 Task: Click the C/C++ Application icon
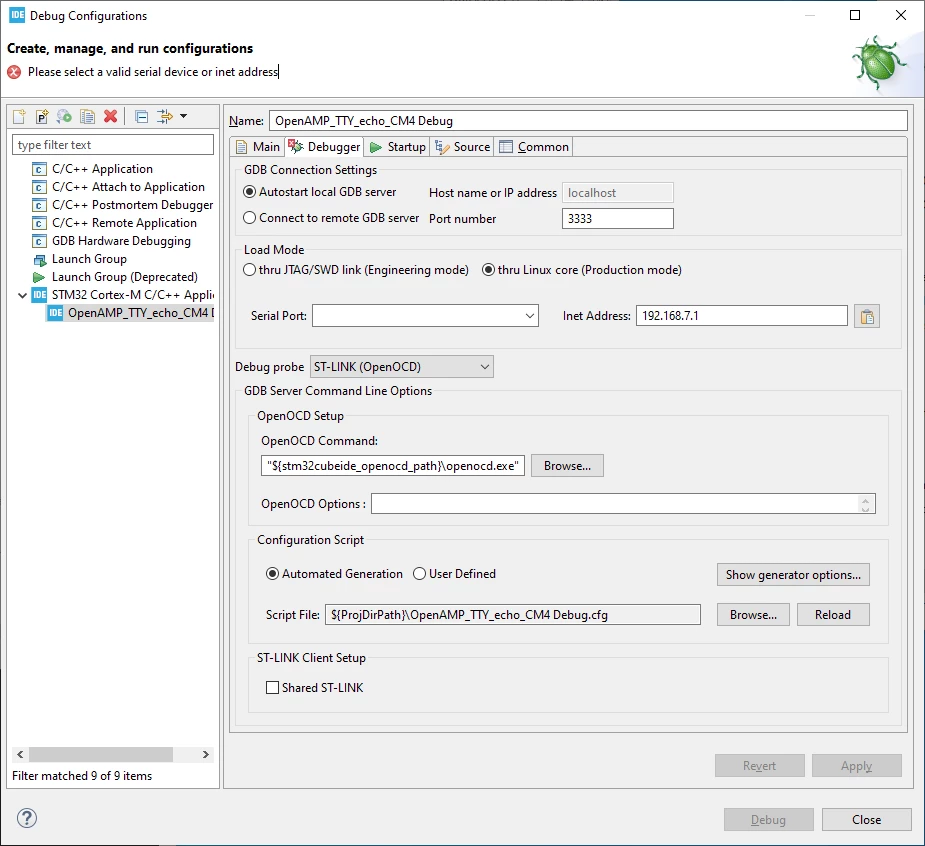point(39,169)
